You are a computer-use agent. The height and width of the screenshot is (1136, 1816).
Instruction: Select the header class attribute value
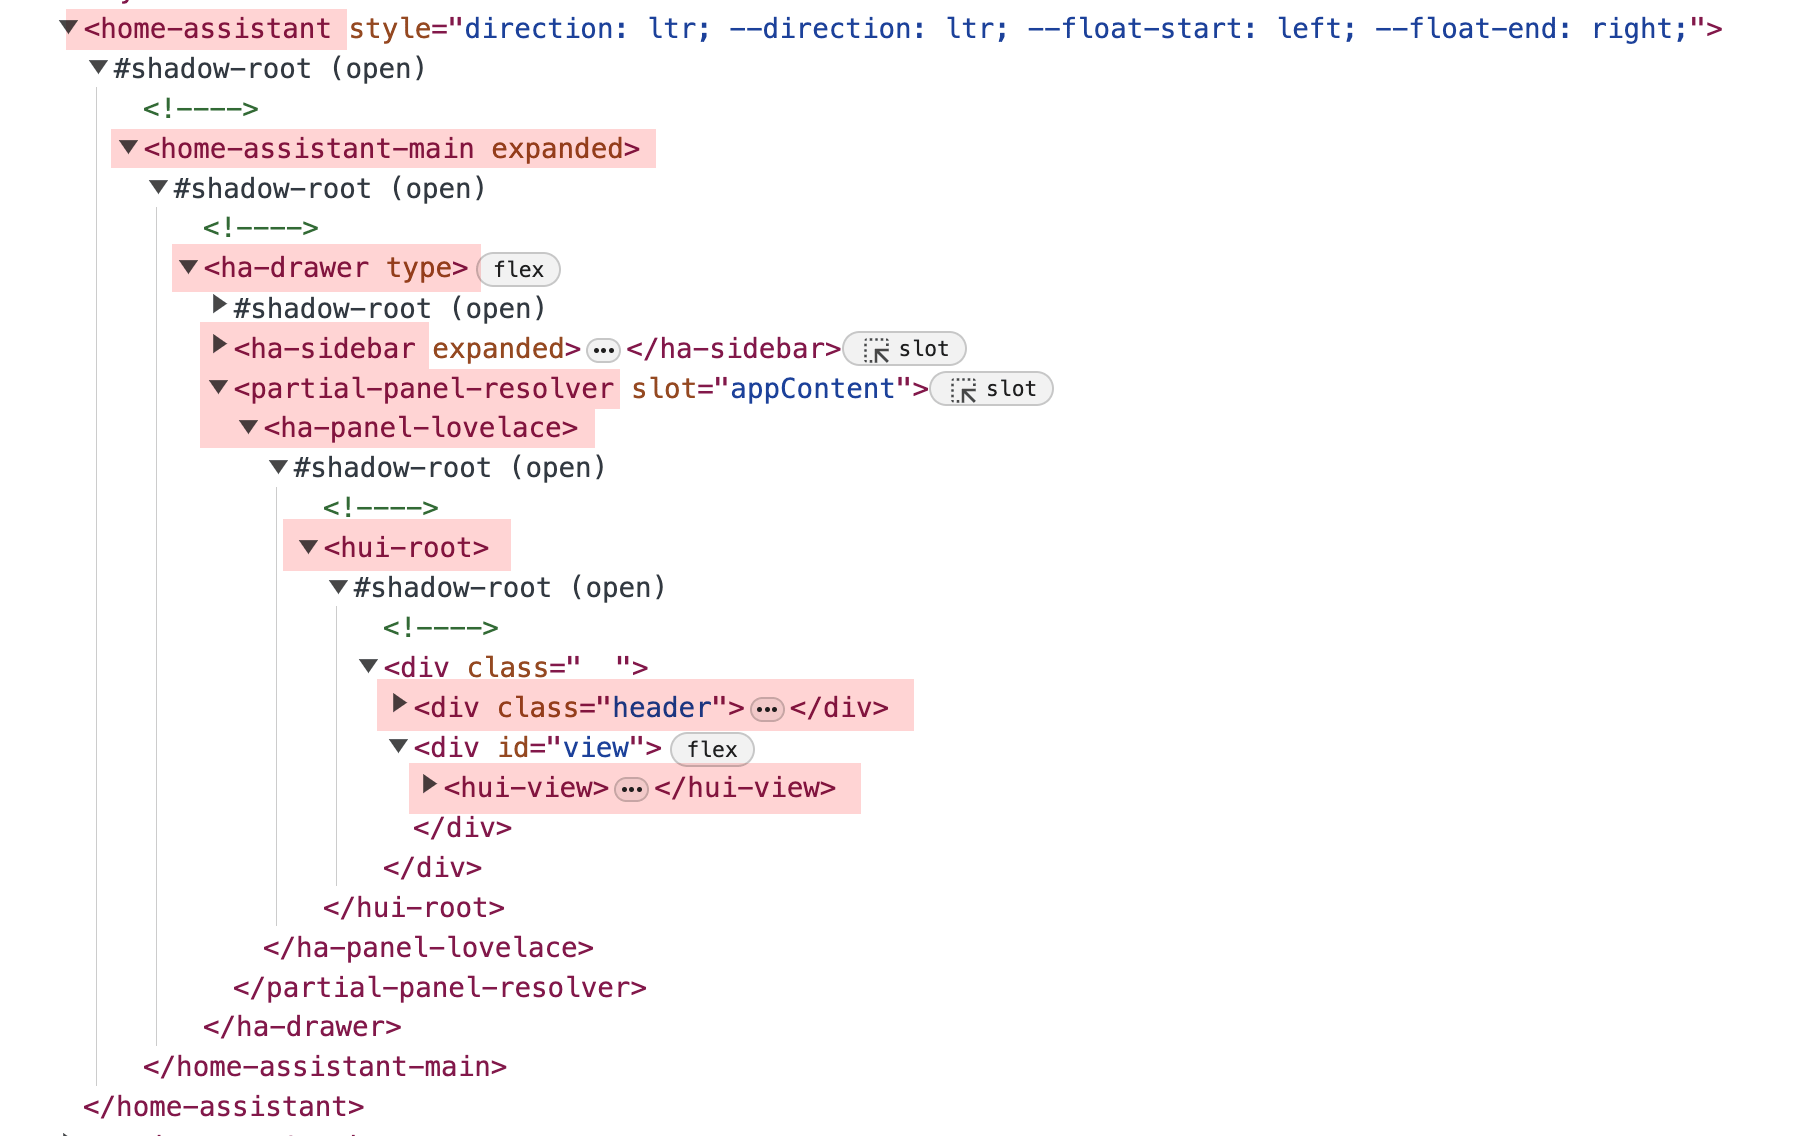[662, 708]
